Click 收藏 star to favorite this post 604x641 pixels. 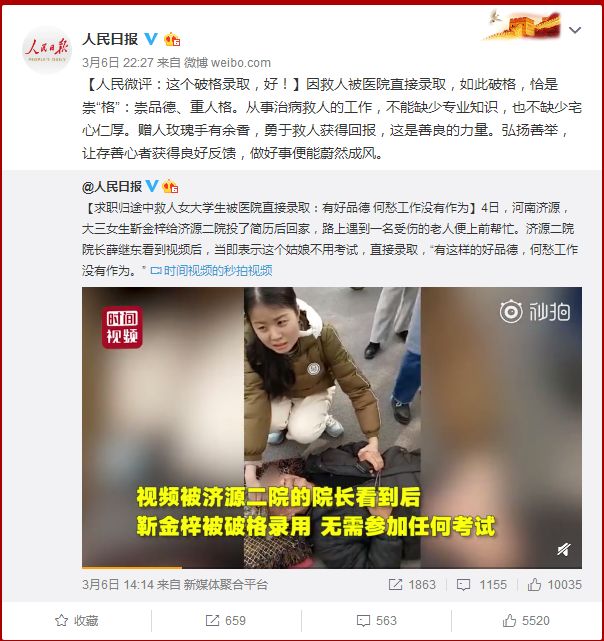(76, 621)
